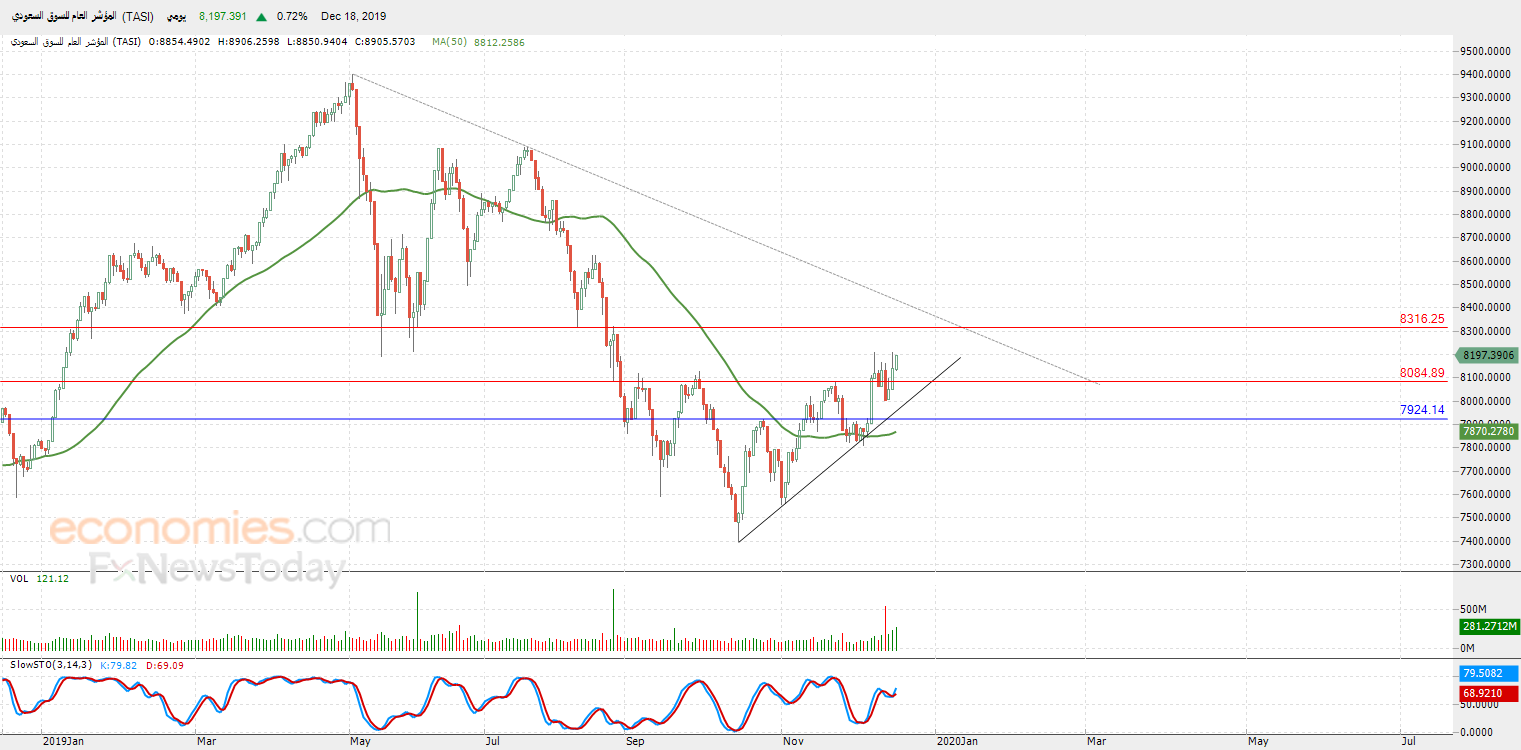
Task: Click the 2020Jan mark on time axis
Action: [x=958, y=741]
